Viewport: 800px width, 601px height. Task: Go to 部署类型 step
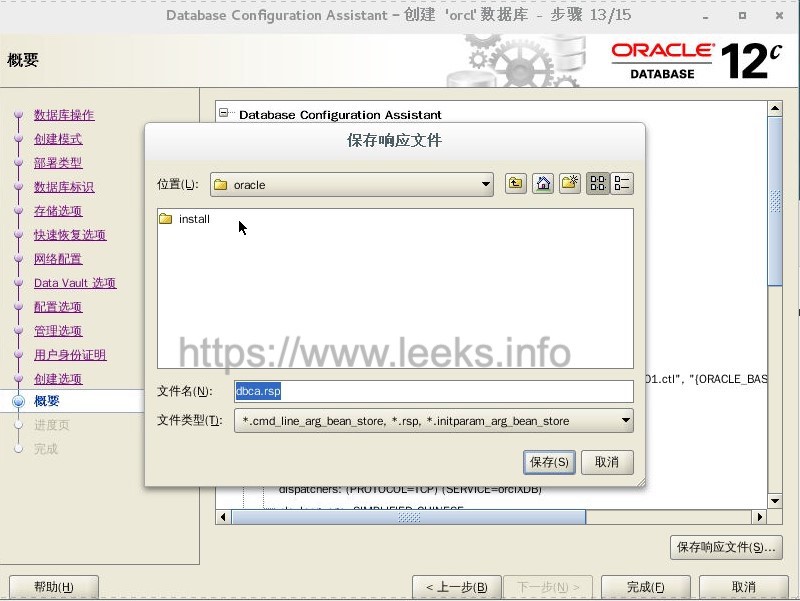(58, 163)
